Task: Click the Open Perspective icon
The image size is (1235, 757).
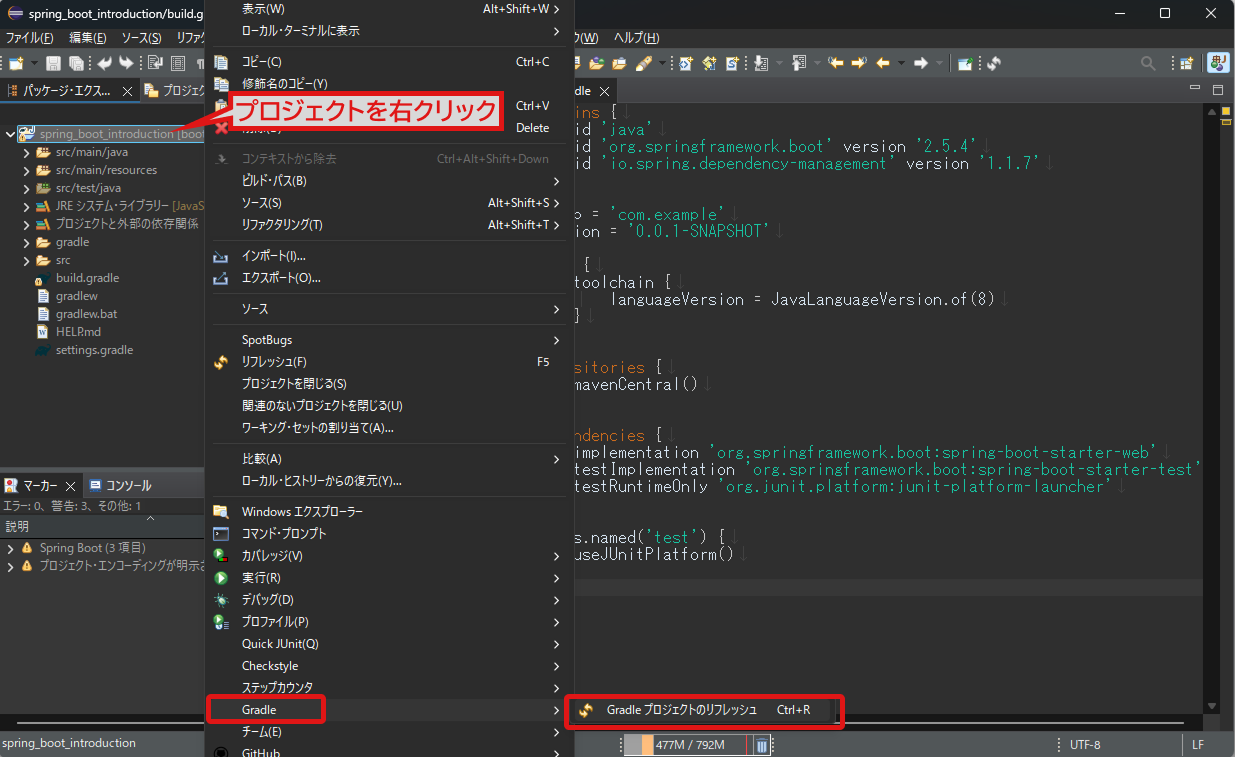Action: 1186,63
